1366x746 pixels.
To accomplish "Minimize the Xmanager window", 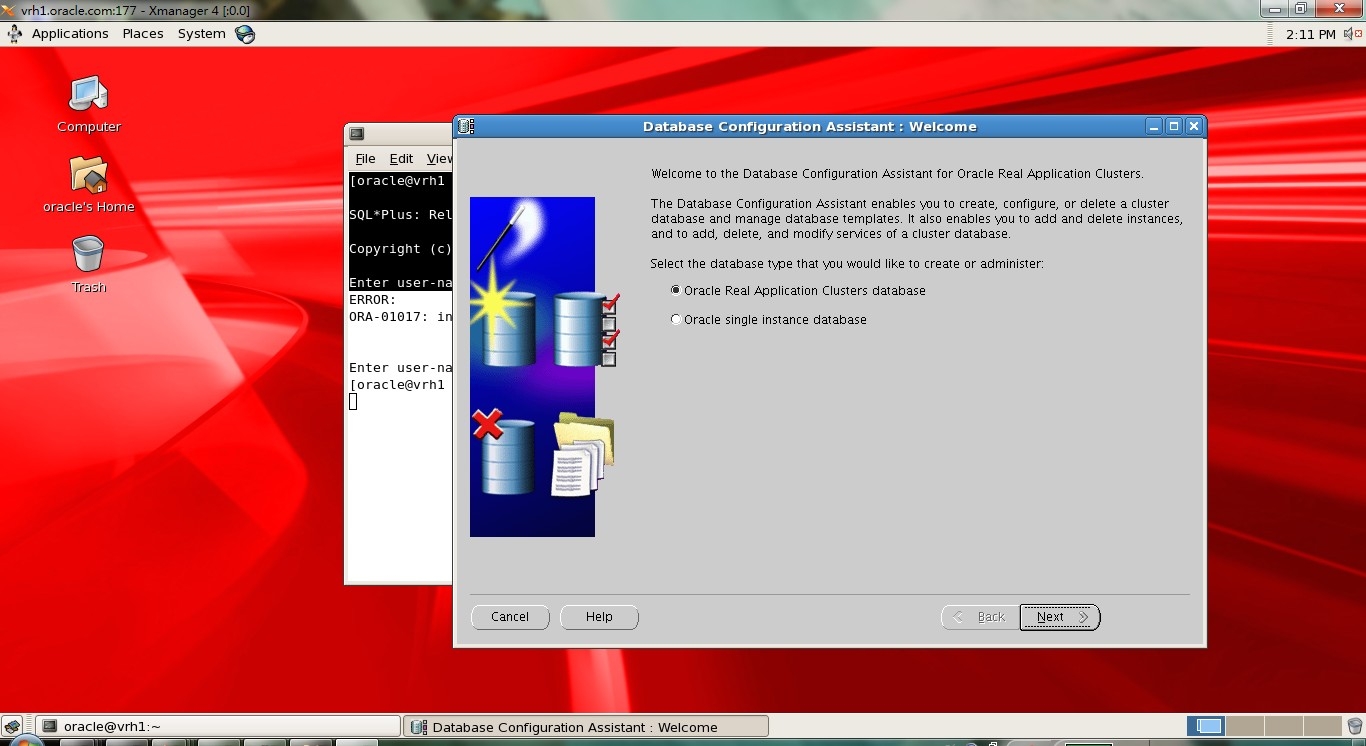I will (x=1272, y=9).
